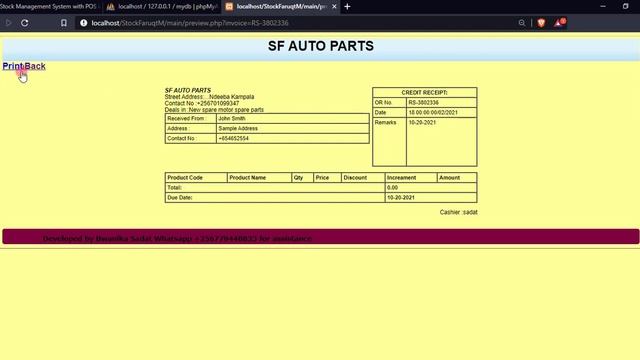Select contact number '+654652554' cell

tap(293, 138)
